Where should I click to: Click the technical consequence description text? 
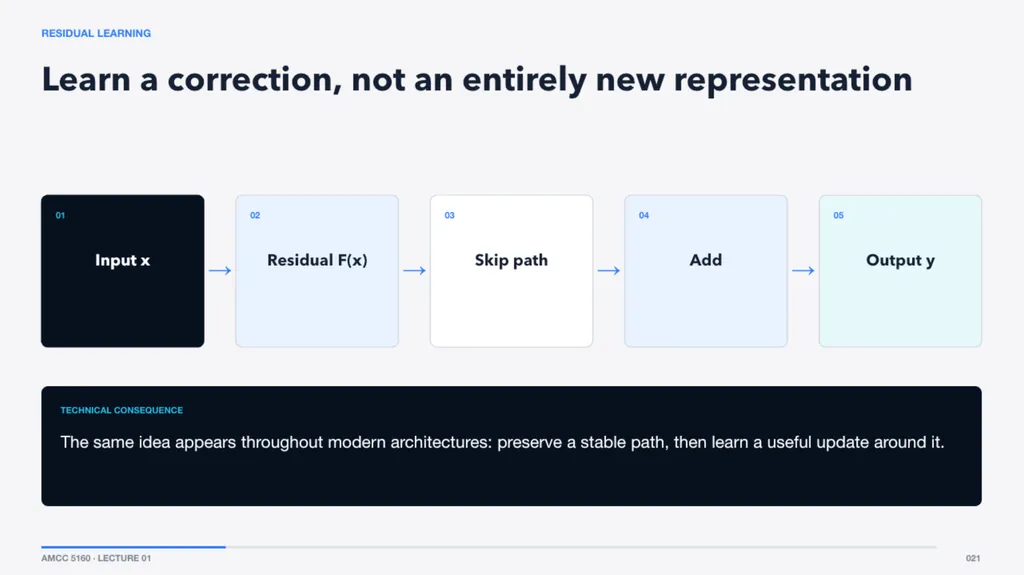502,442
